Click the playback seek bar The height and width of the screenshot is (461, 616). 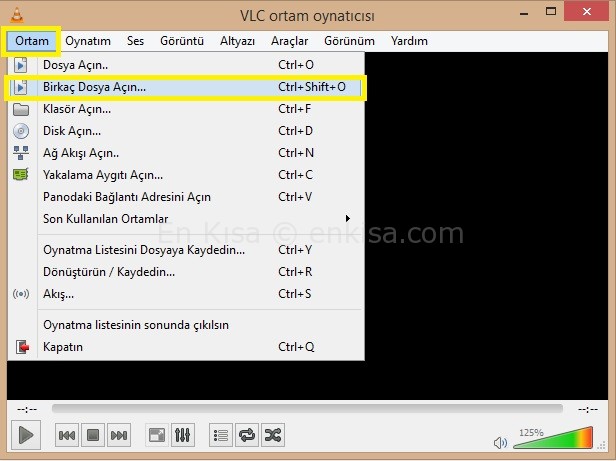(x=307, y=409)
